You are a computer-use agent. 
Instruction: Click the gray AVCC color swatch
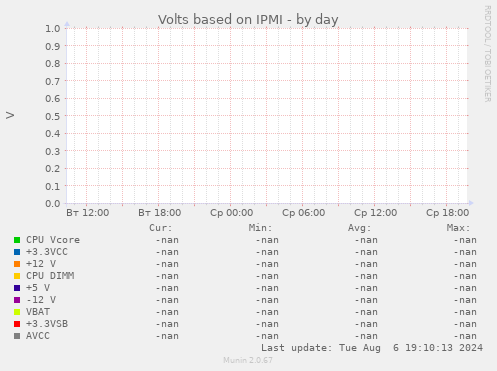pyautogui.click(x=17, y=336)
